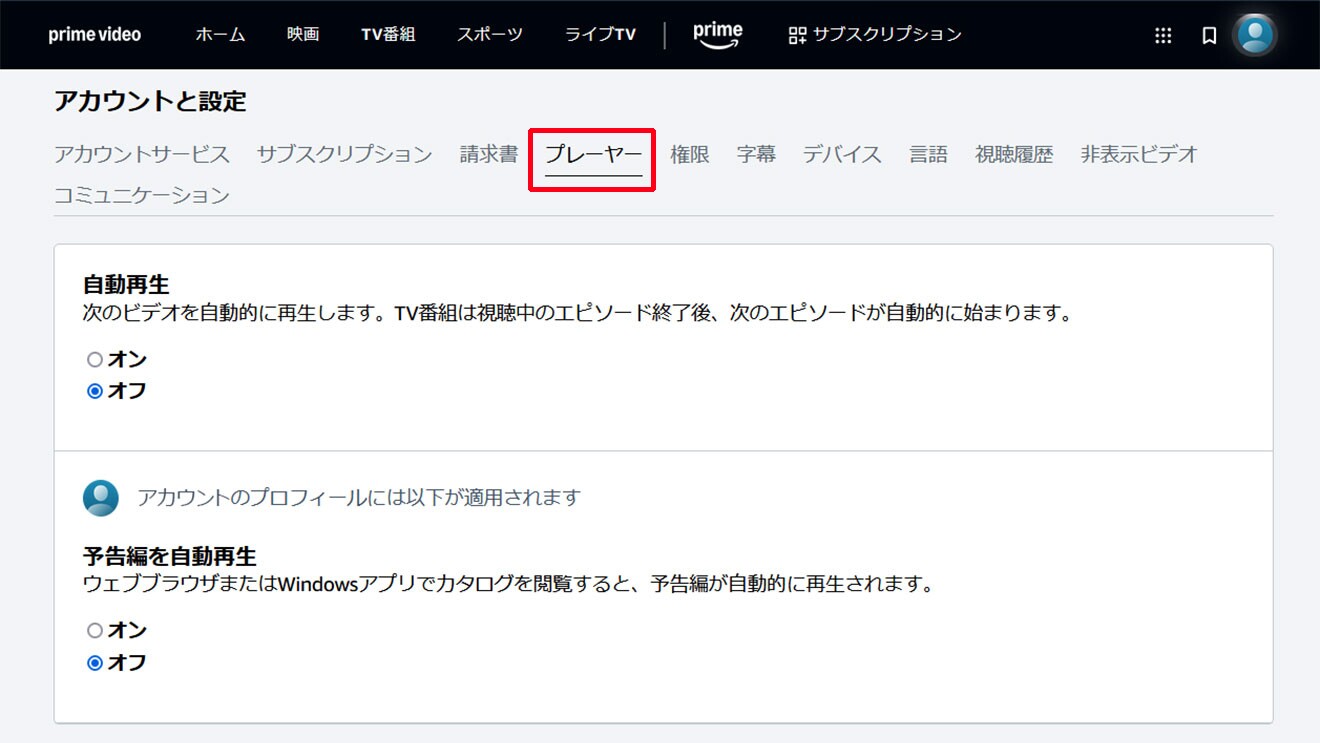Open 映画 in the top navigation
Screen dimensions: 1320x743
click(303, 35)
